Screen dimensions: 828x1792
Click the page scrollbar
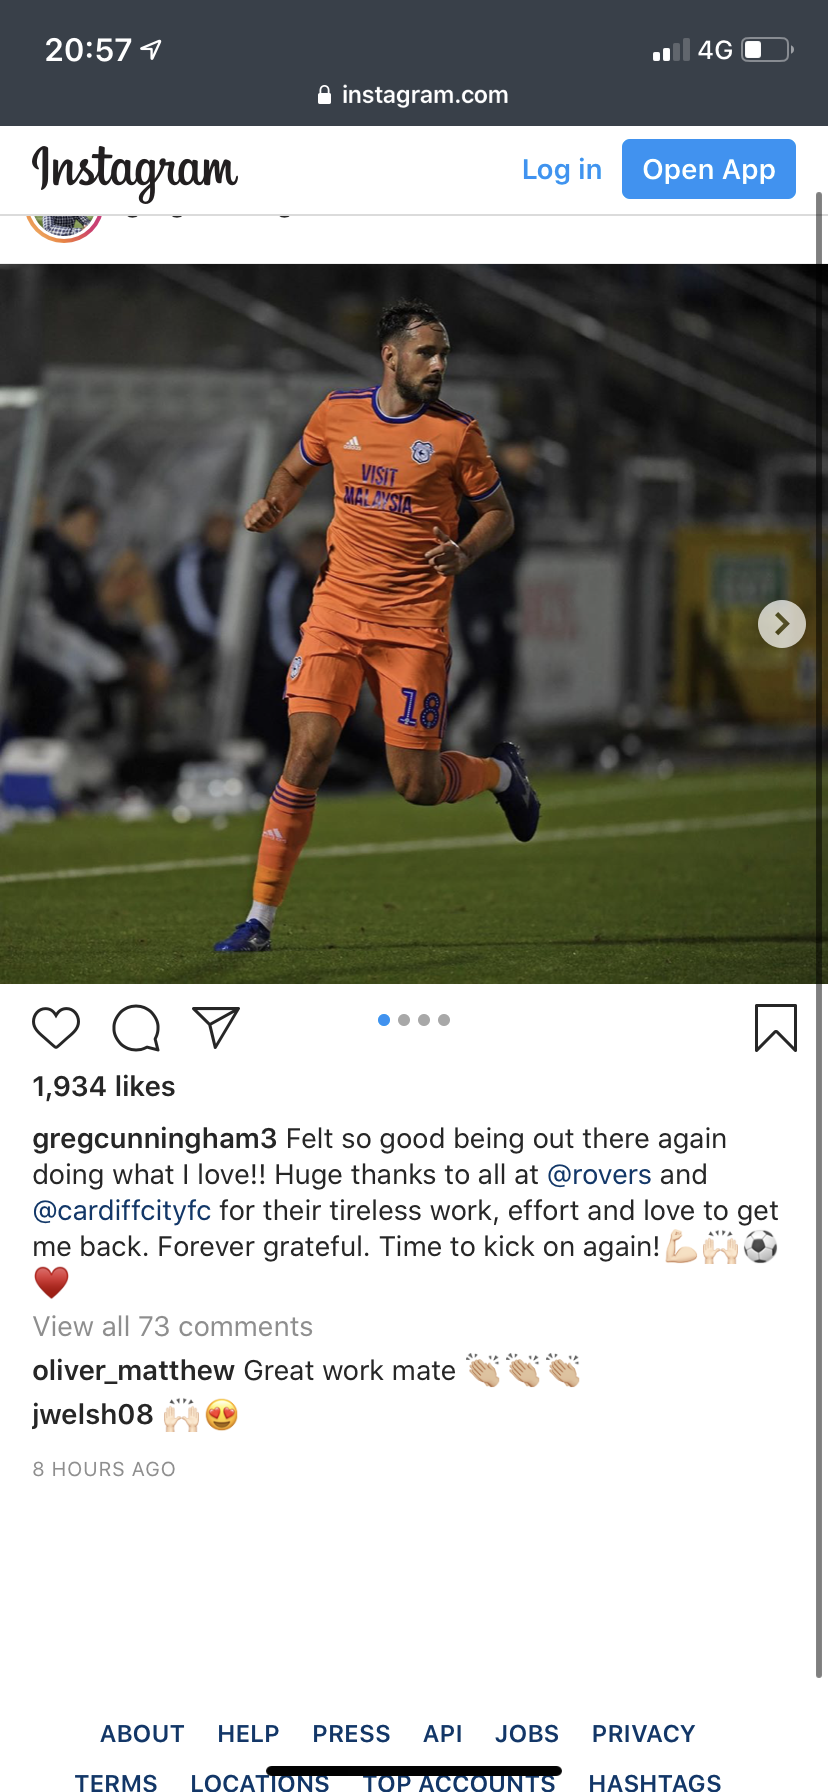(x=819, y=935)
